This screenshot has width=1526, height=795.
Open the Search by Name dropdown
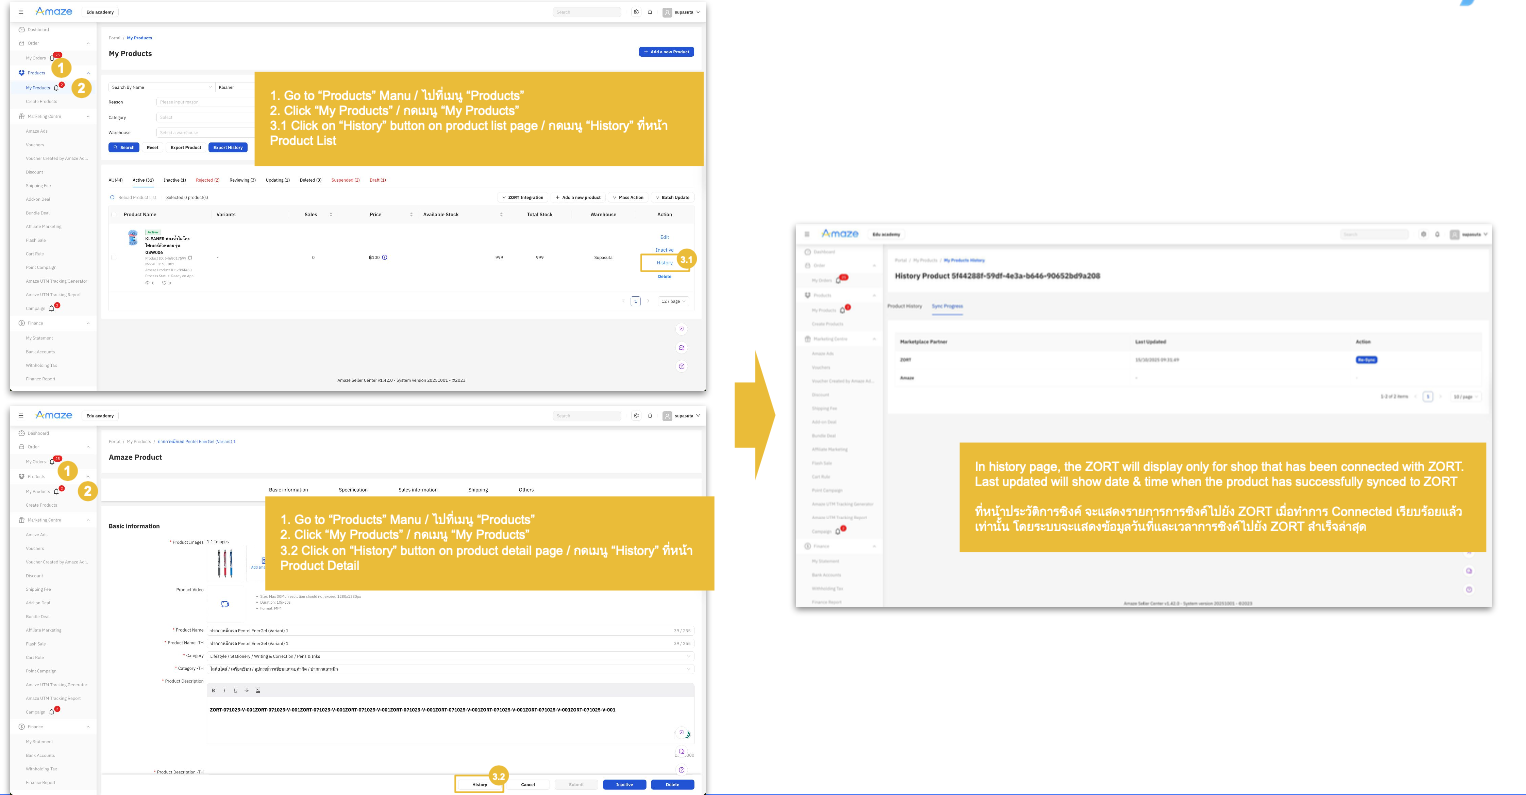click(x=161, y=87)
